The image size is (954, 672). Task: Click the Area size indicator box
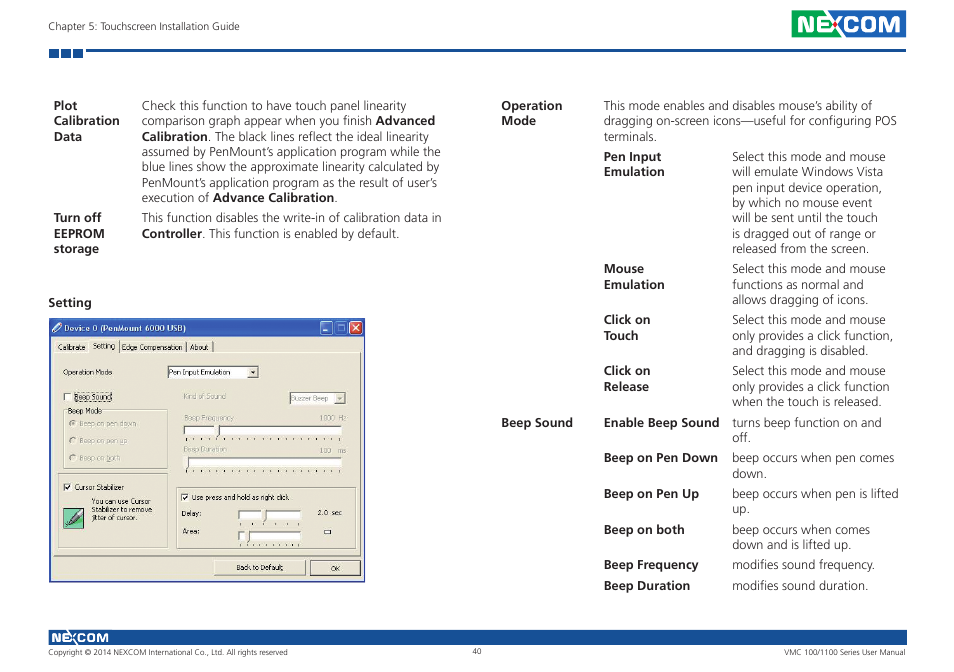(327, 532)
